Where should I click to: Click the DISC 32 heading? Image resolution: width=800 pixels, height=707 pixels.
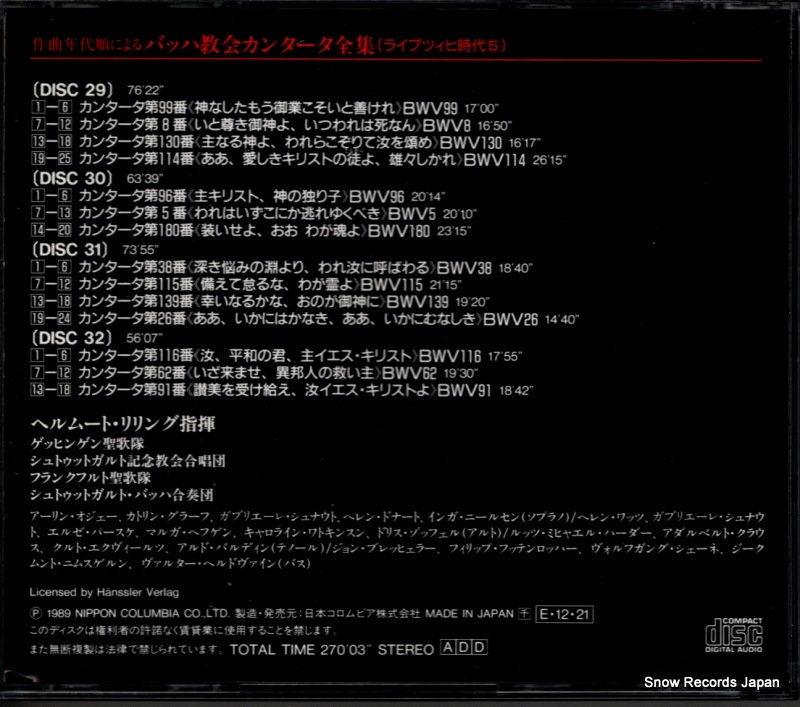click(x=71, y=338)
